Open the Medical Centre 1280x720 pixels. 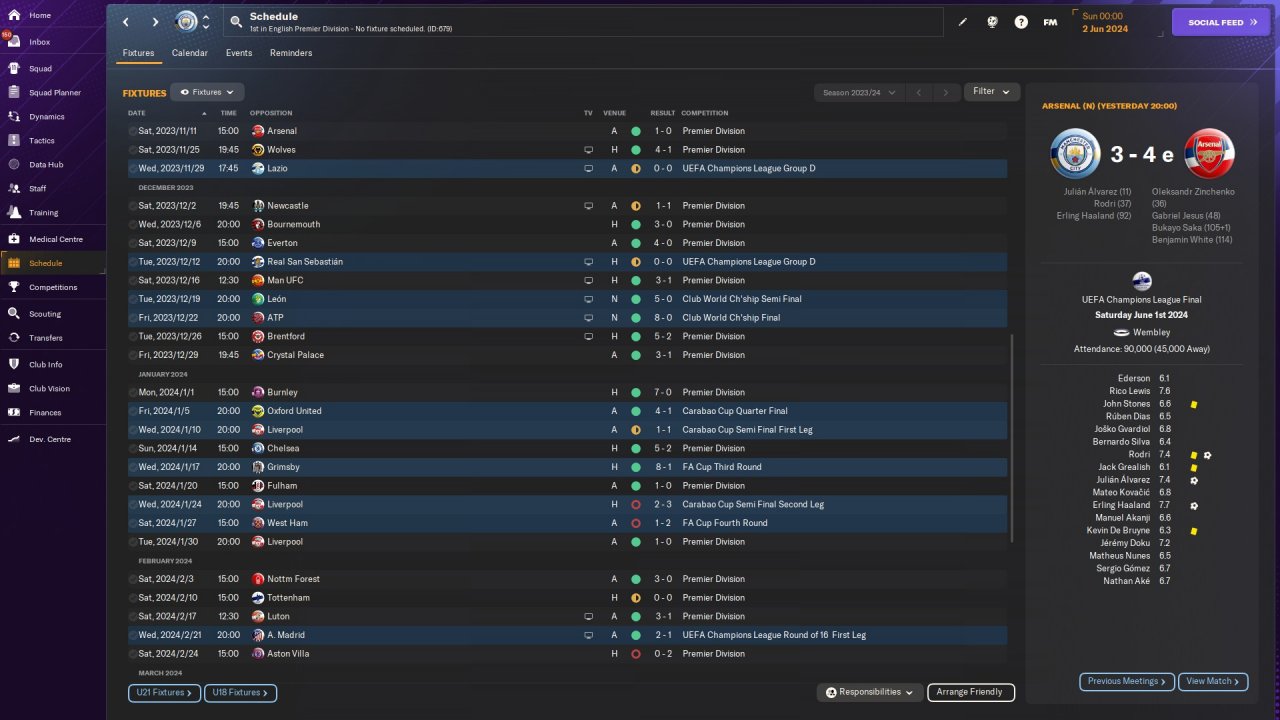click(55, 240)
